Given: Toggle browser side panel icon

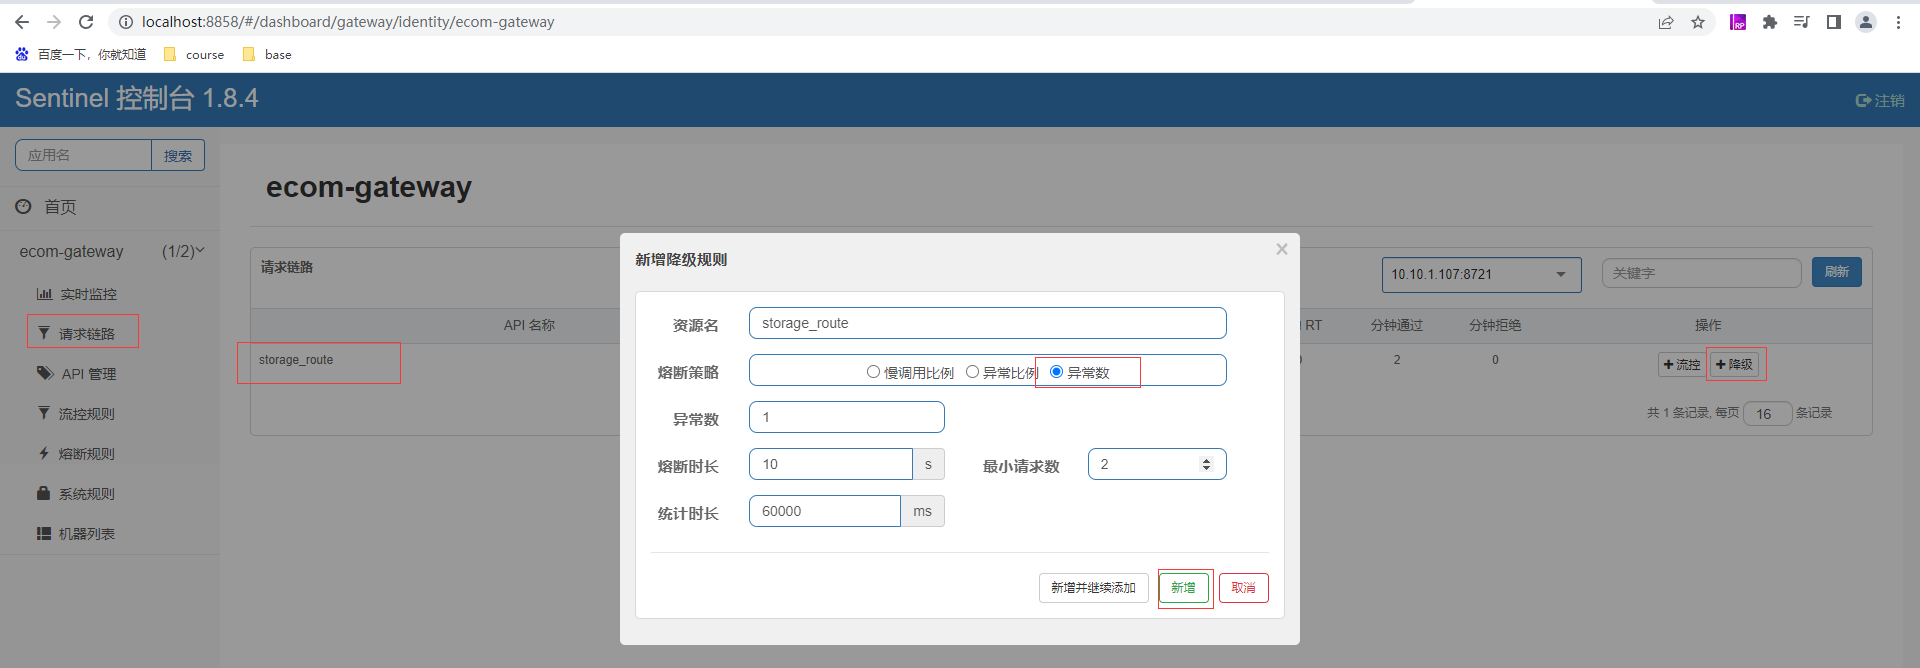Looking at the screenshot, I should click(1834, 22).
